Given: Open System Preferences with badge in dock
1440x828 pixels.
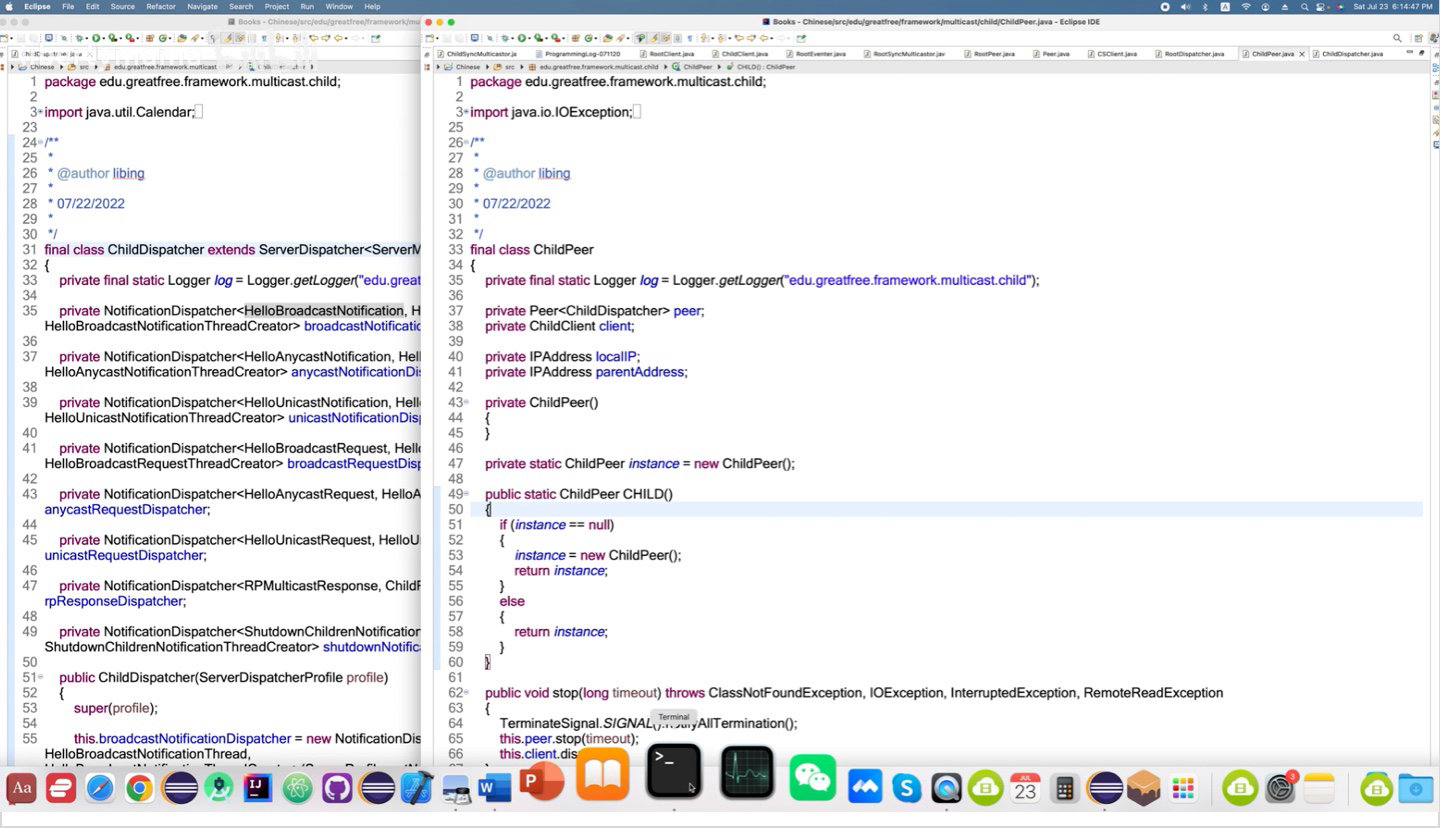Looking at the screenshot, I should click(1280, 789).
